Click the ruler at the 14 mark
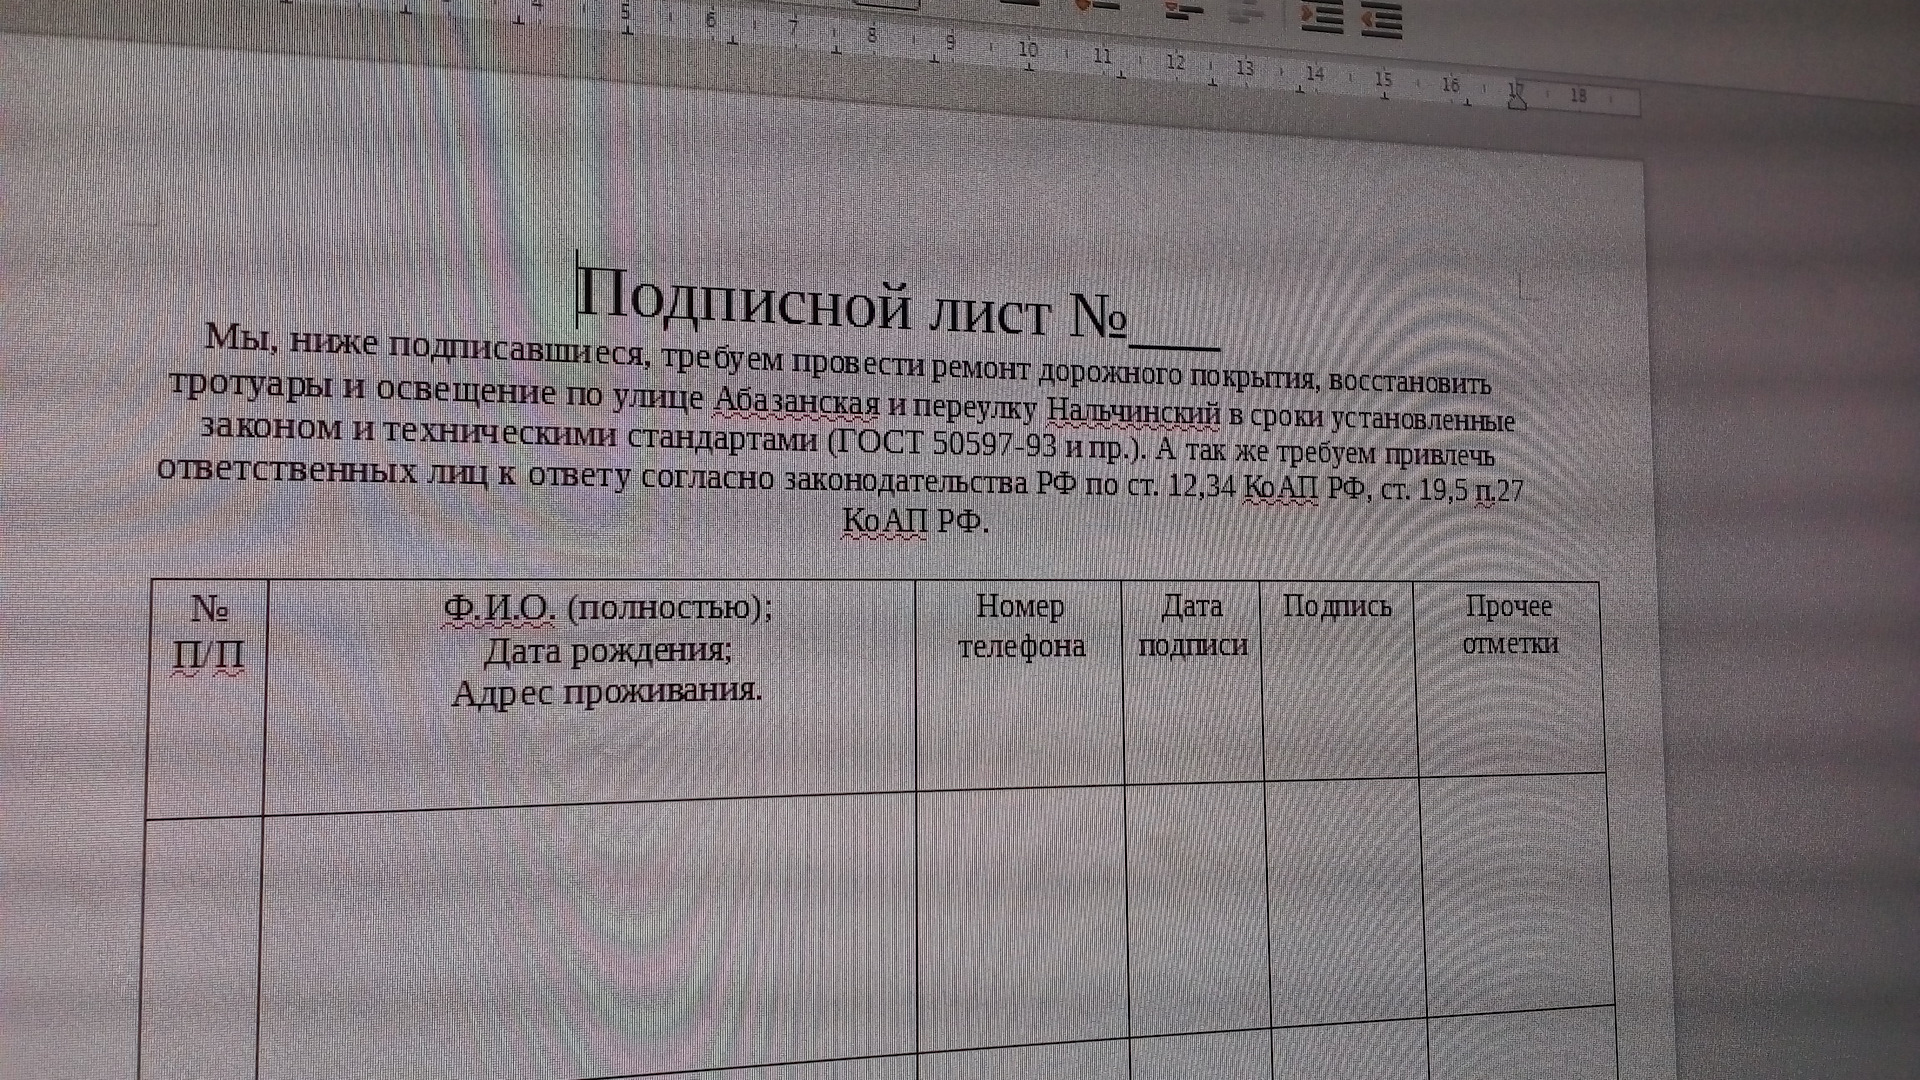Screen dimensions: 1920x1080 1314,74
